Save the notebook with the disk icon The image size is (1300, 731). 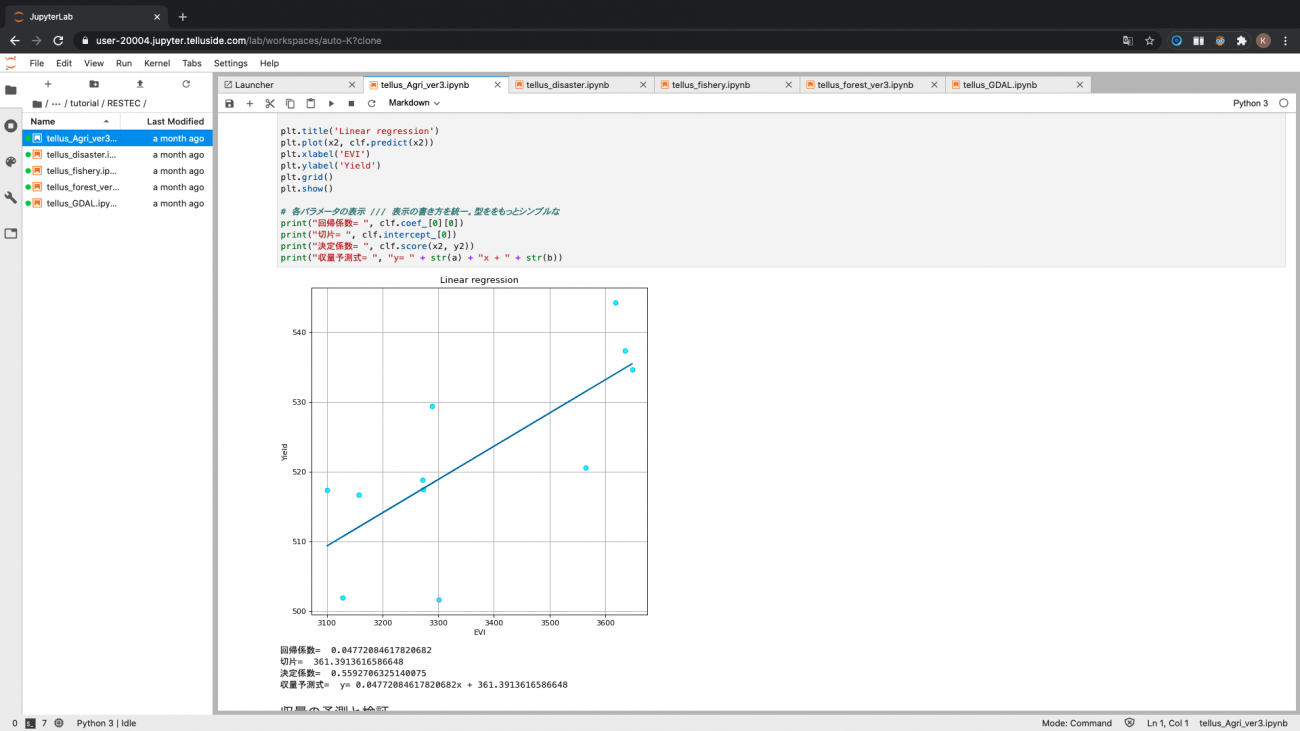(x=229, y=103)
